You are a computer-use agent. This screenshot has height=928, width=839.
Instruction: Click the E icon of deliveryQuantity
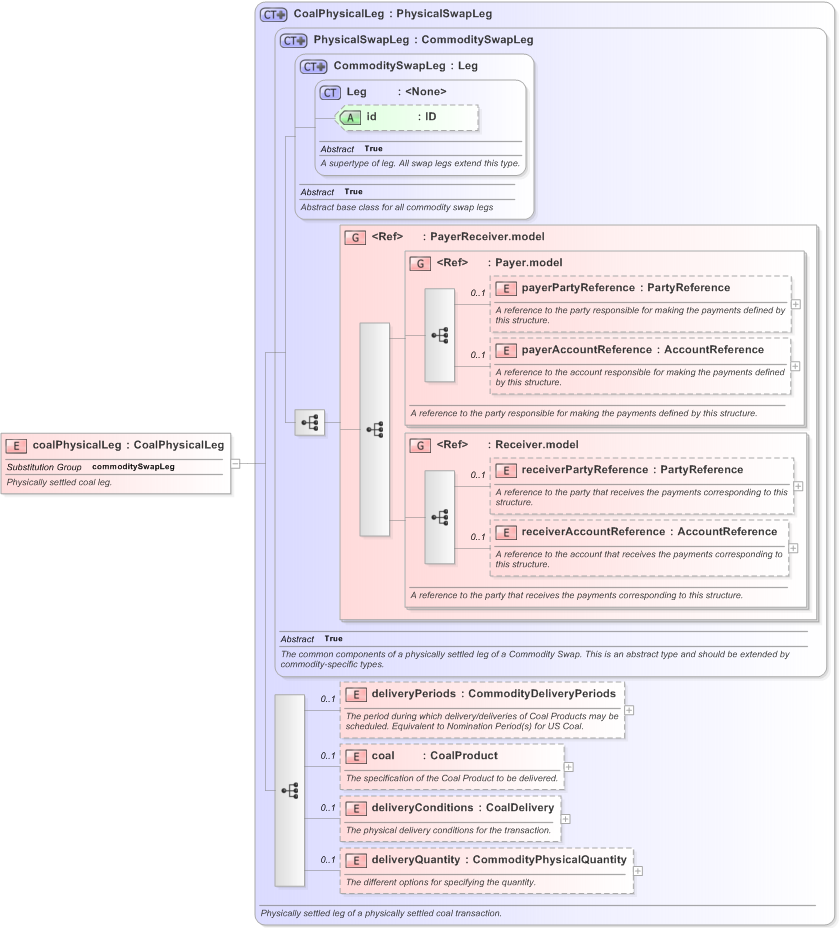pyautogui.click(x=356, y=861)
